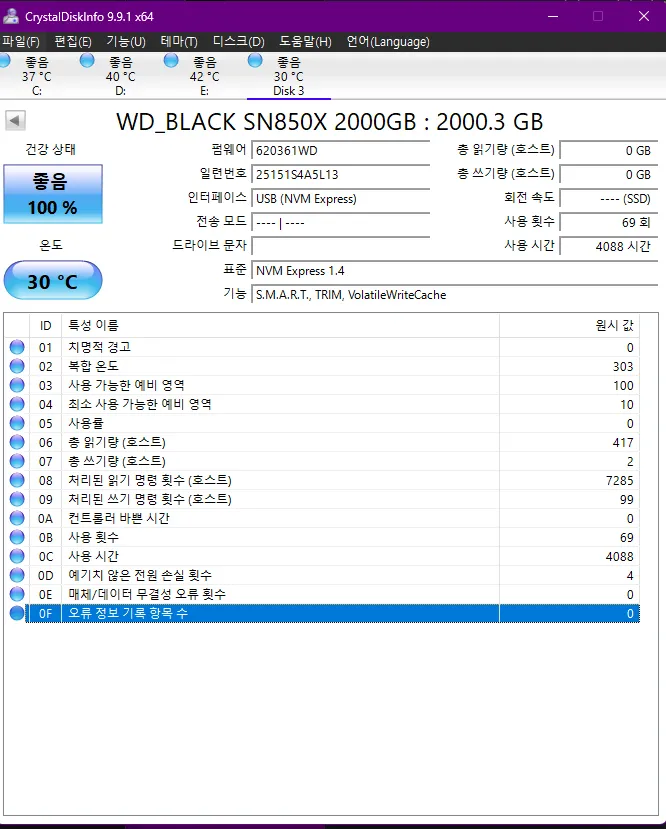Click the status orb of attribute 02

17,366
